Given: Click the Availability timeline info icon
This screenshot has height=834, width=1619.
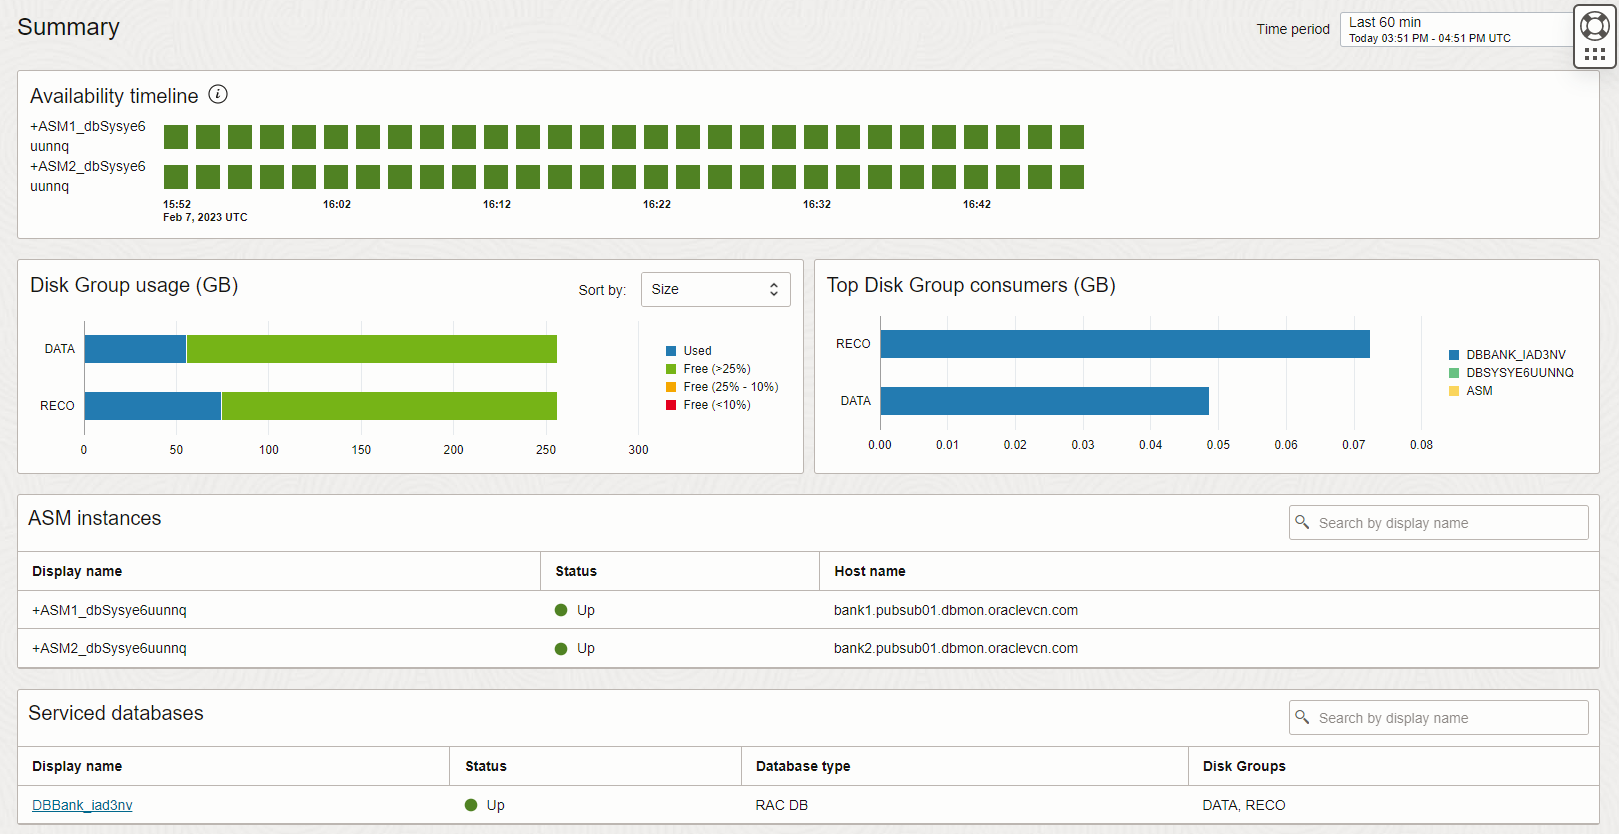Looking at the screenshot, I should (218, 95).
